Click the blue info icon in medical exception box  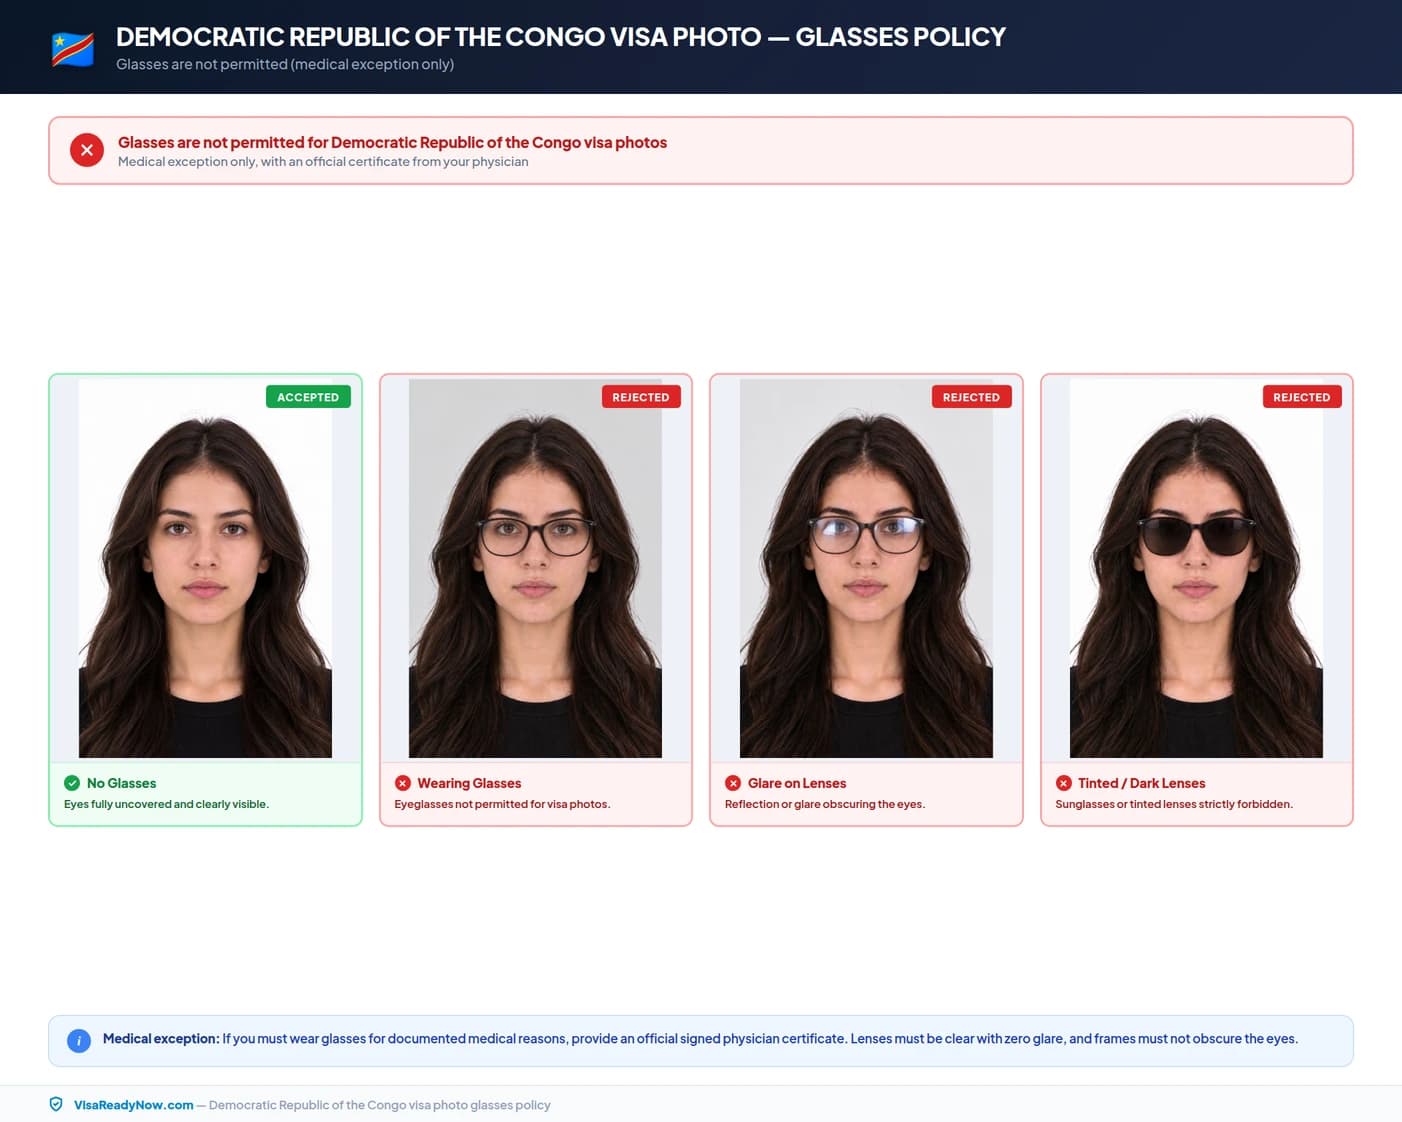[79, 1041]
